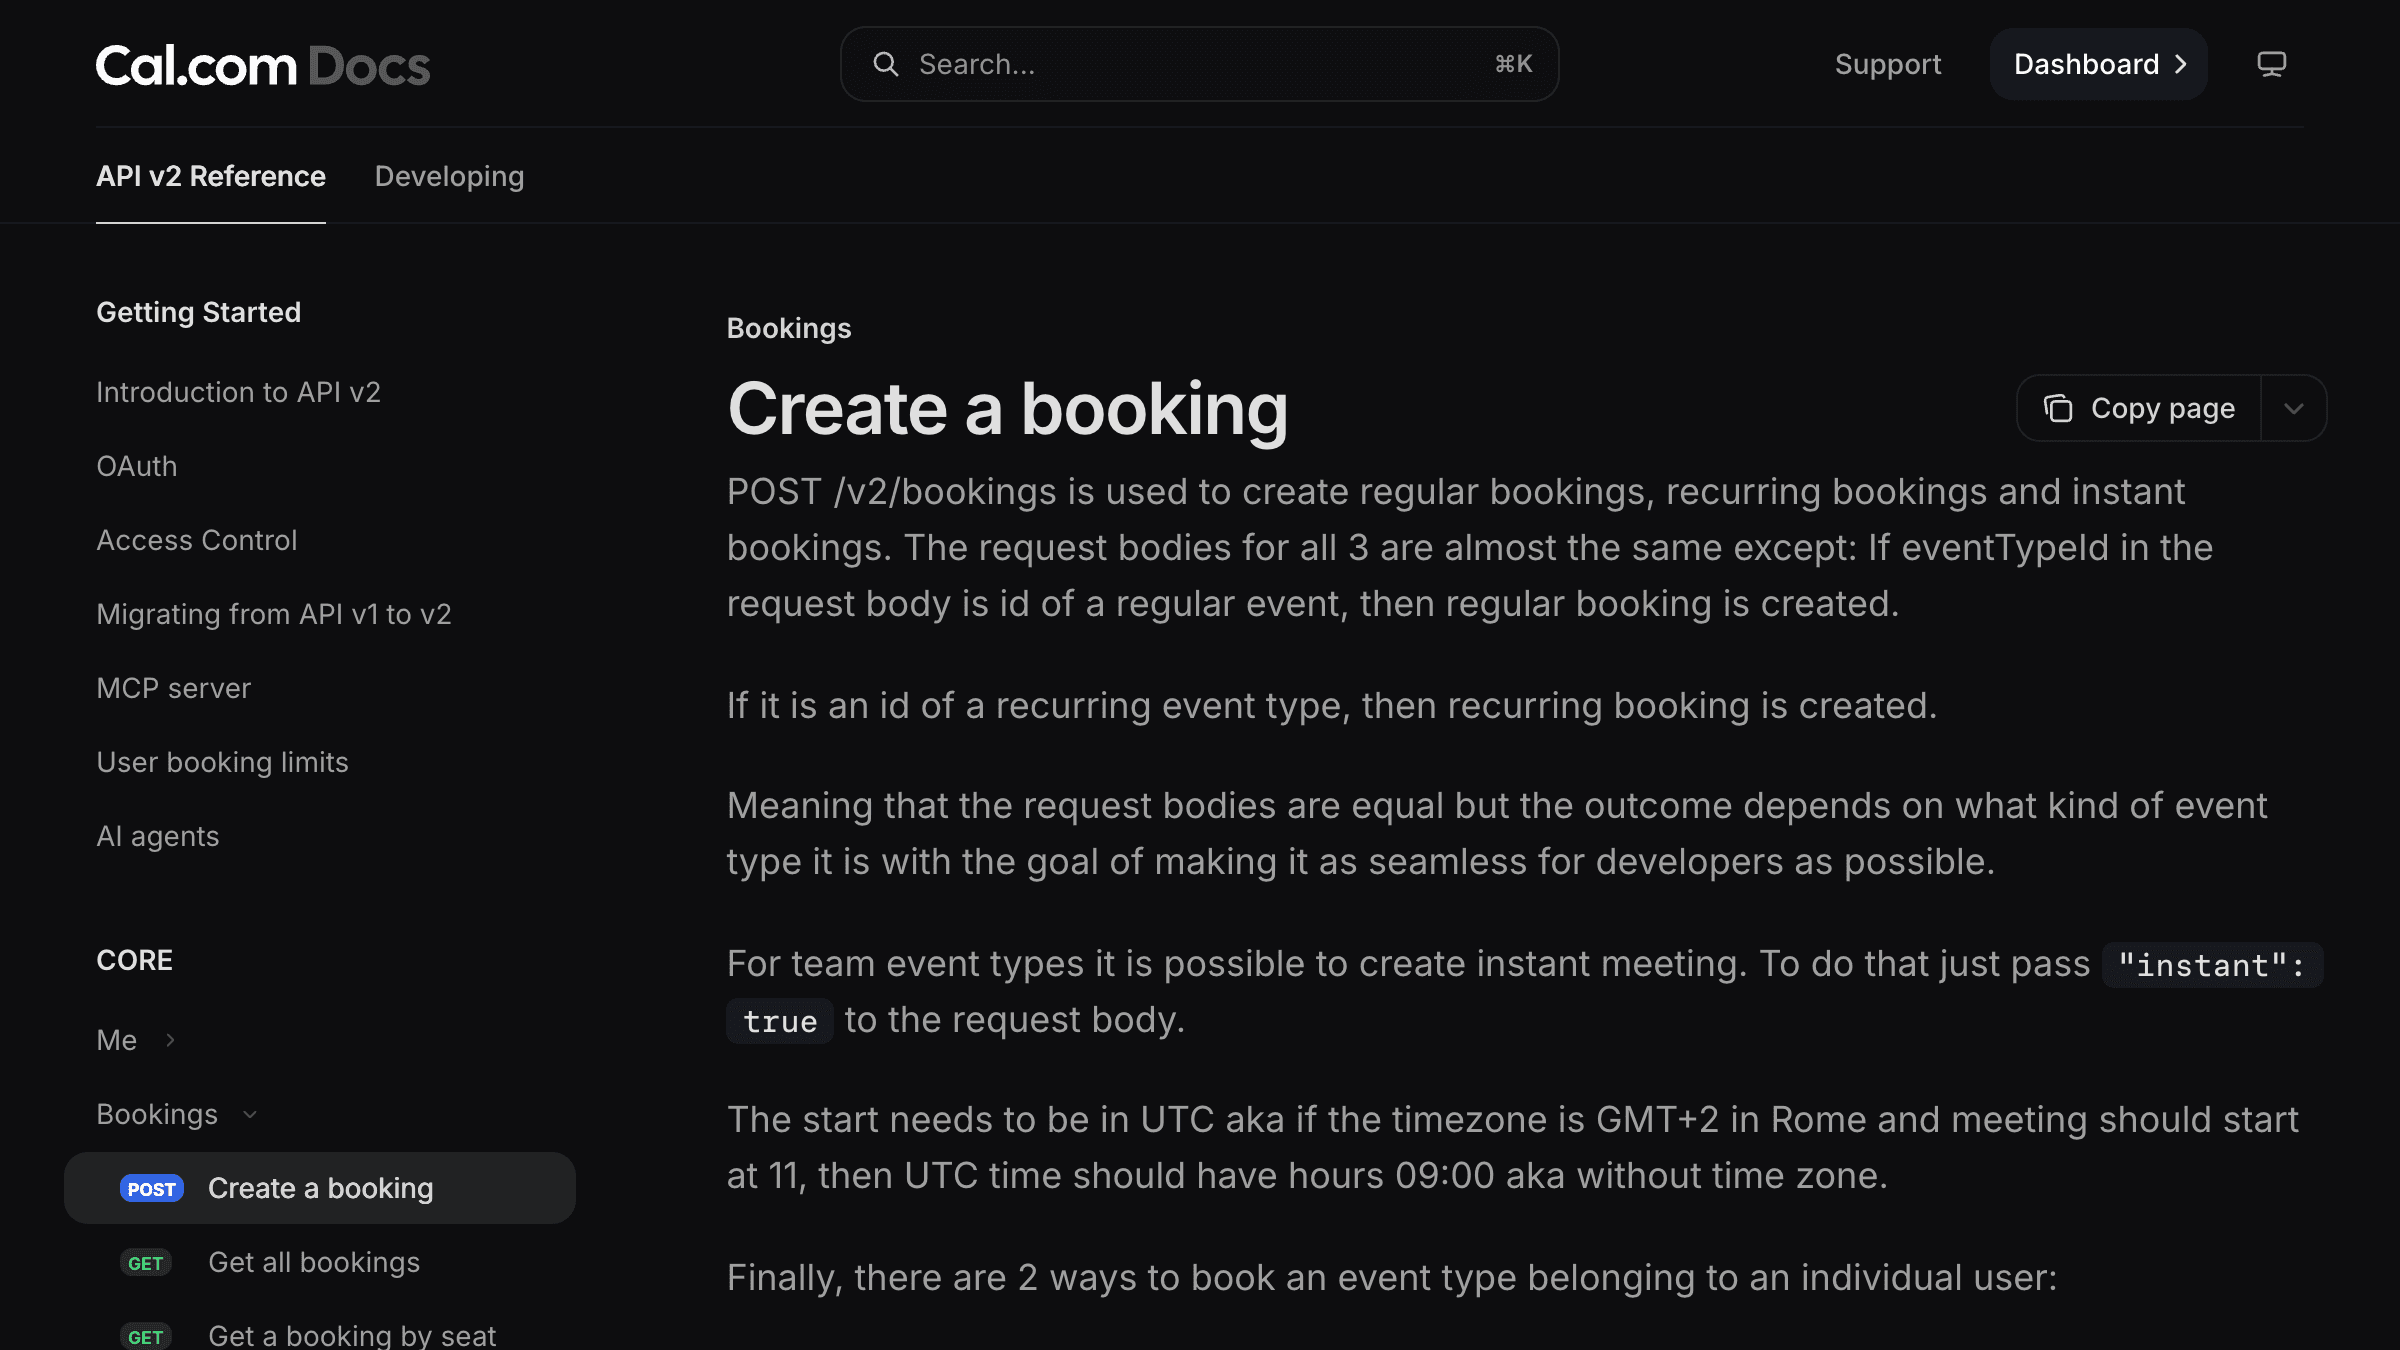Screen dimensions: 2400x1350
Task: Open the Support link
Action: [x=1888, y=64]
